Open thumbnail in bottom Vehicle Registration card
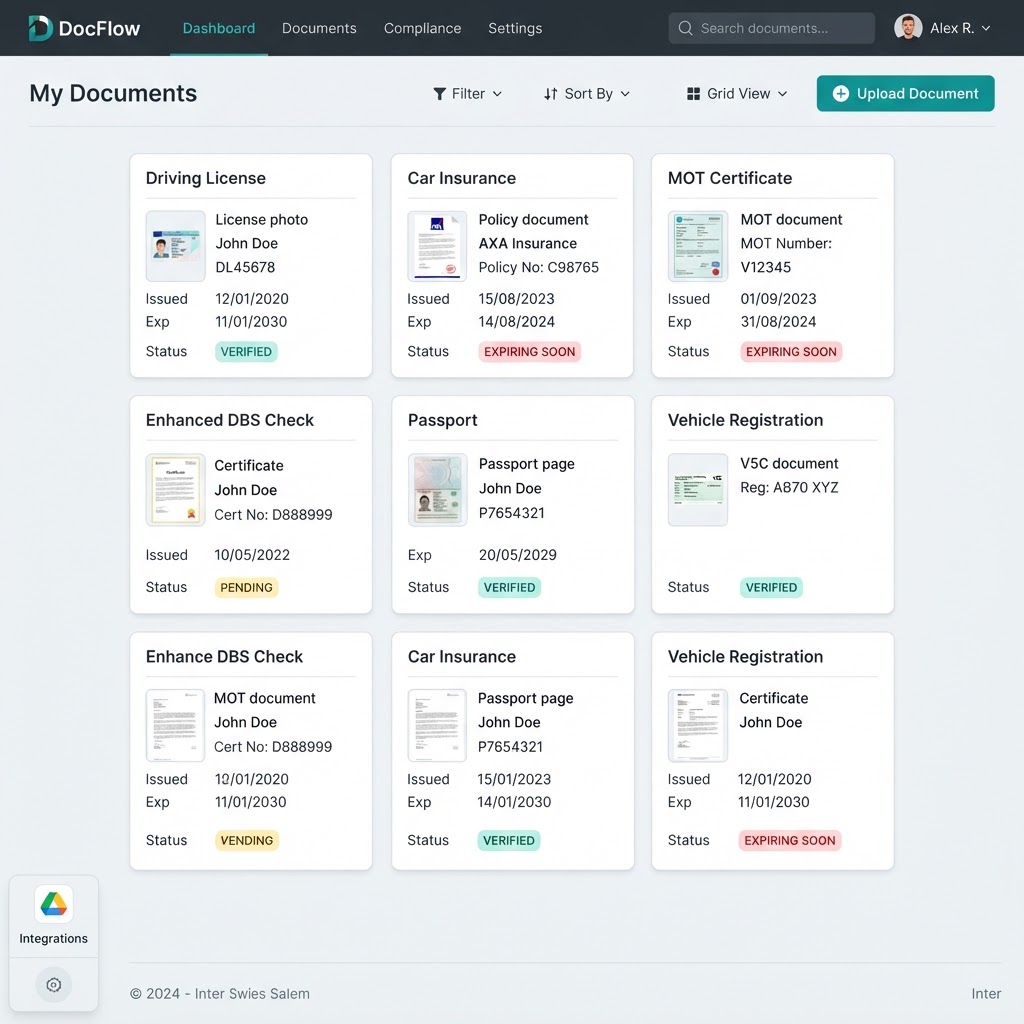The image size is (1024, 1024). (x=697, y=726)
